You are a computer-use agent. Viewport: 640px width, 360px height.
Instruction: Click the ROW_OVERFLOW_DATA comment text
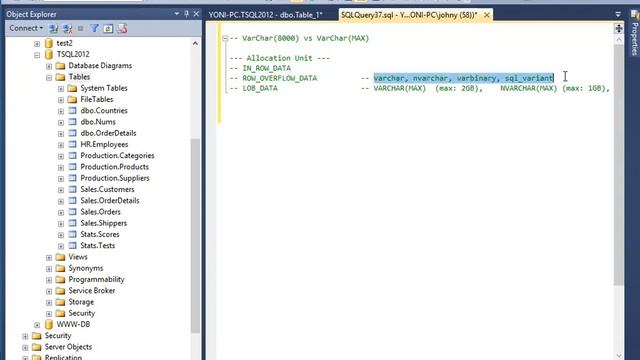pyautogui.click(x=280, y=78)
